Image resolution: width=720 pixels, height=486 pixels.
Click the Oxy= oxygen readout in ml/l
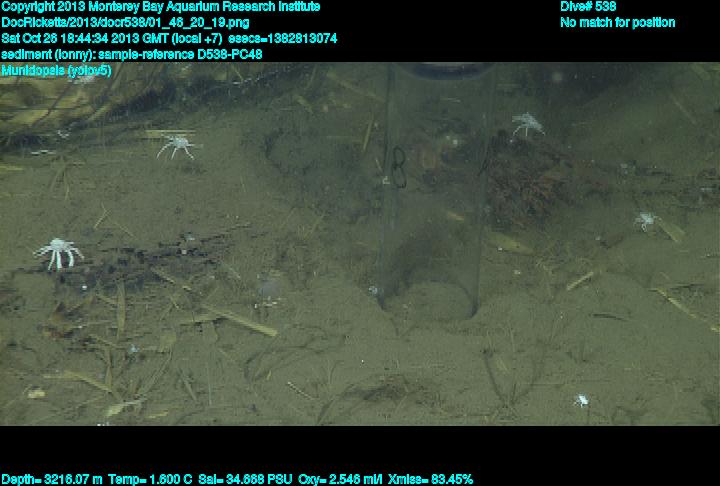point(340,480)
